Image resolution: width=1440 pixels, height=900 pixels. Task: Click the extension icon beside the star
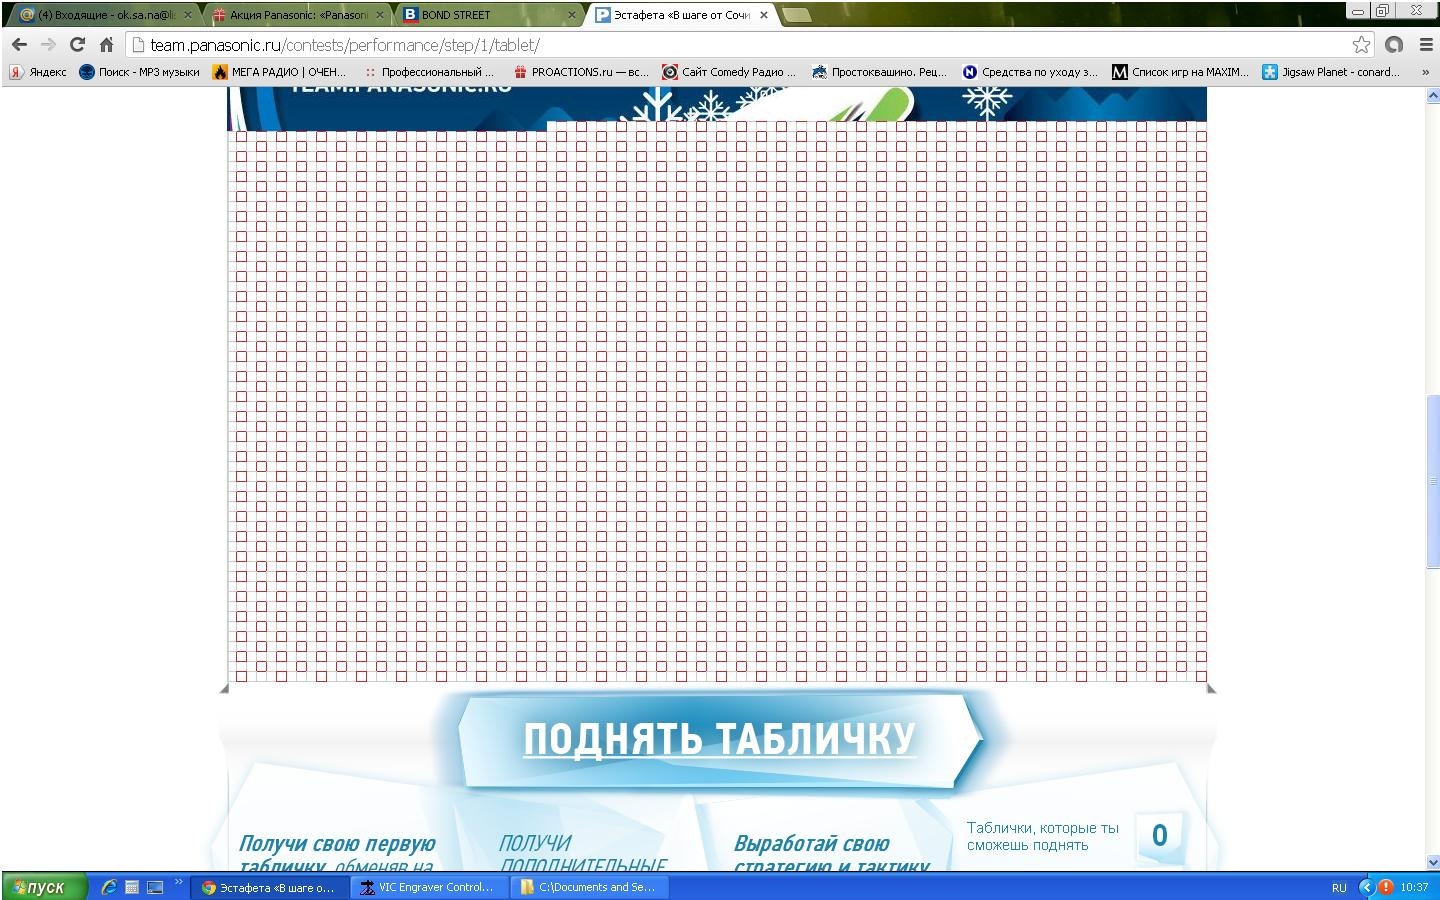coord(1394,45)
